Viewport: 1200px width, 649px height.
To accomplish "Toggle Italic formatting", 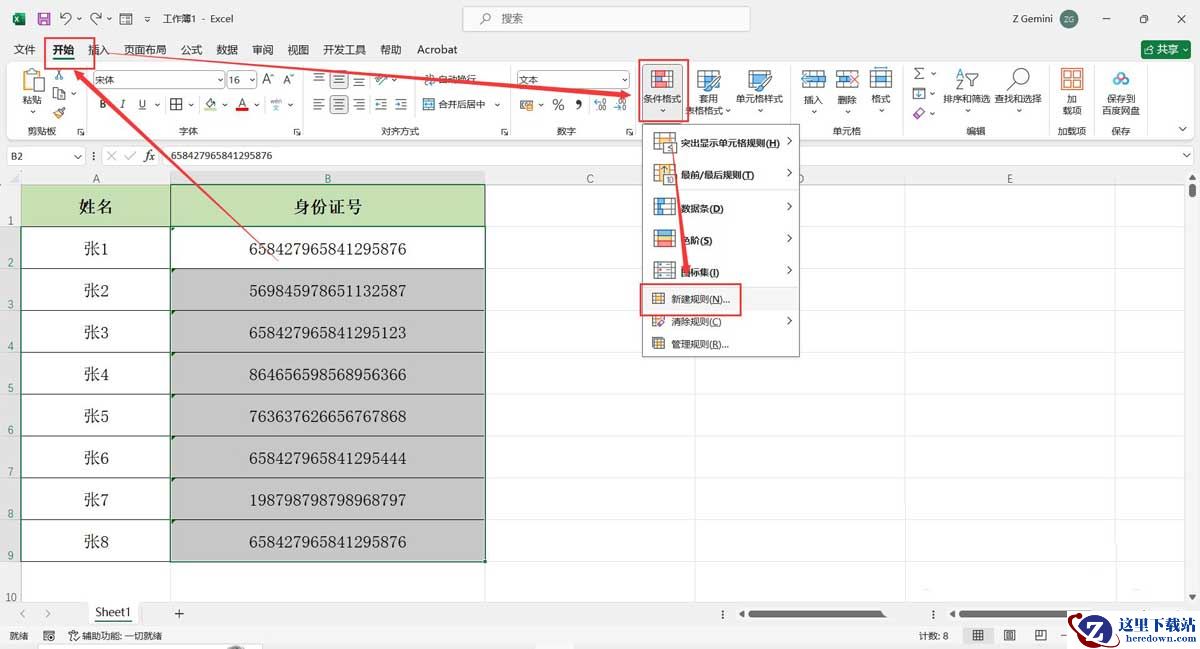I will [122, 104].
